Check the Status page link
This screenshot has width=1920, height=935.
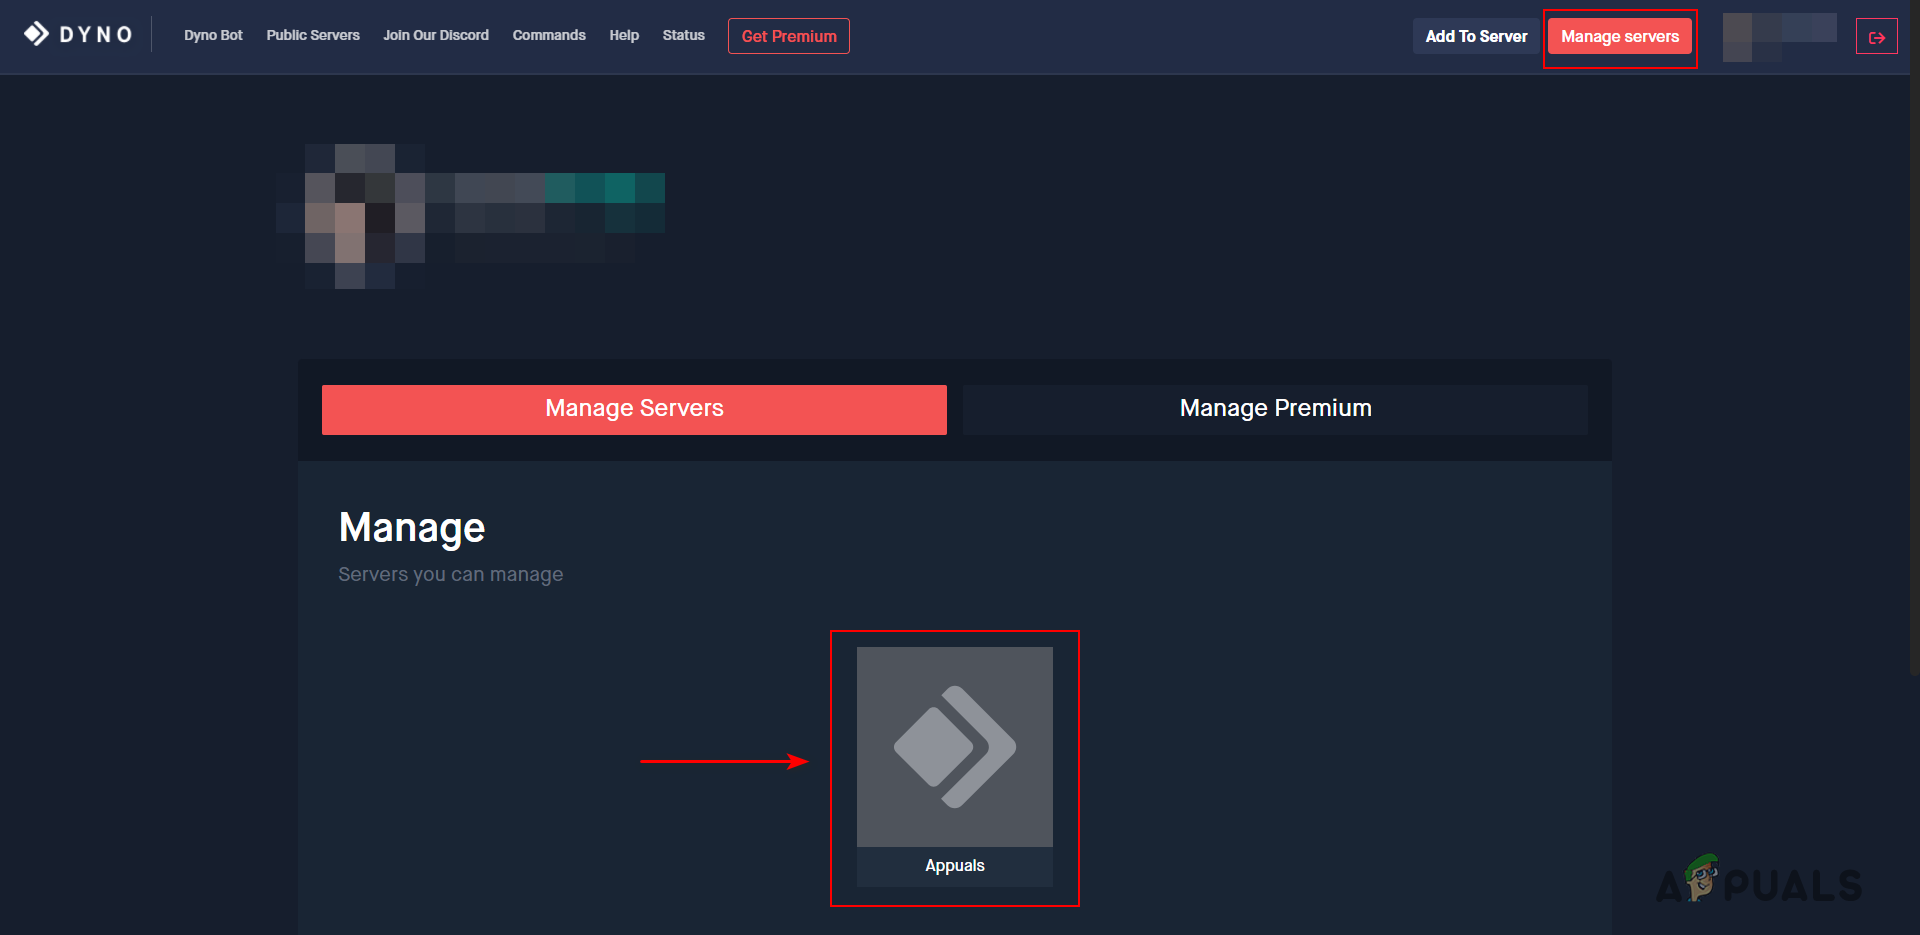pos(683,35)
